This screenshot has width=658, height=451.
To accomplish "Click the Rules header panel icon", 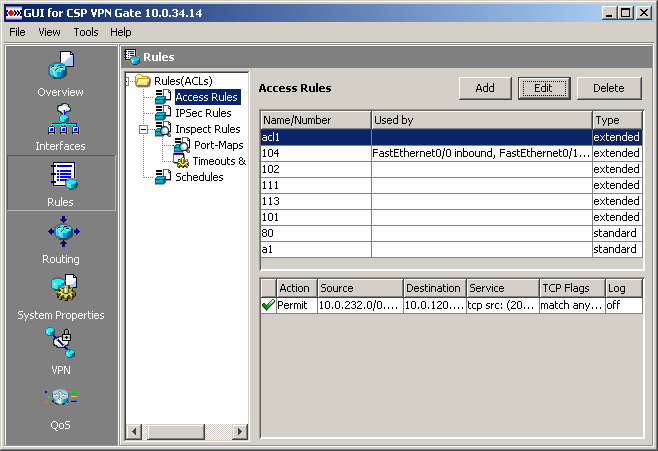I will pyautogui.click(x=132, y=57).
